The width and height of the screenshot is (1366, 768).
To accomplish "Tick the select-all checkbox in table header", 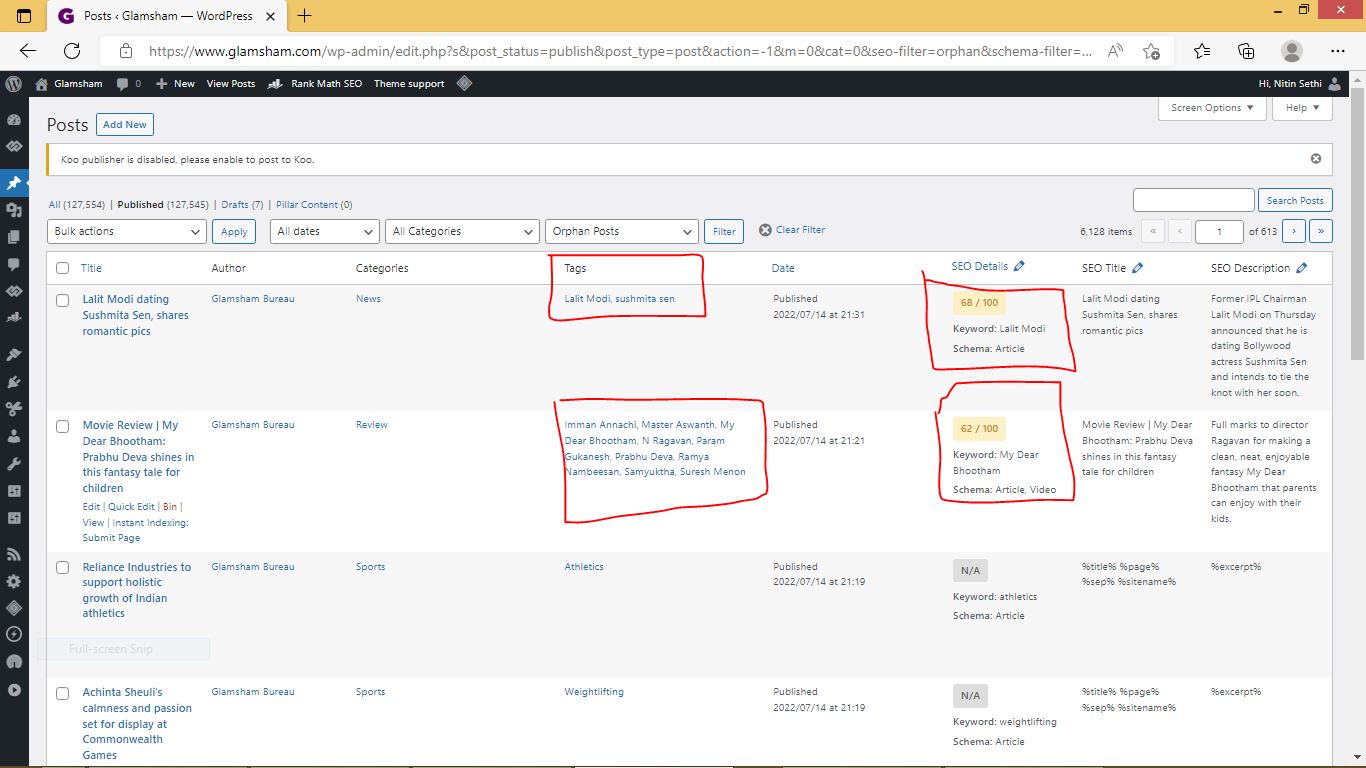I will 63,268.
